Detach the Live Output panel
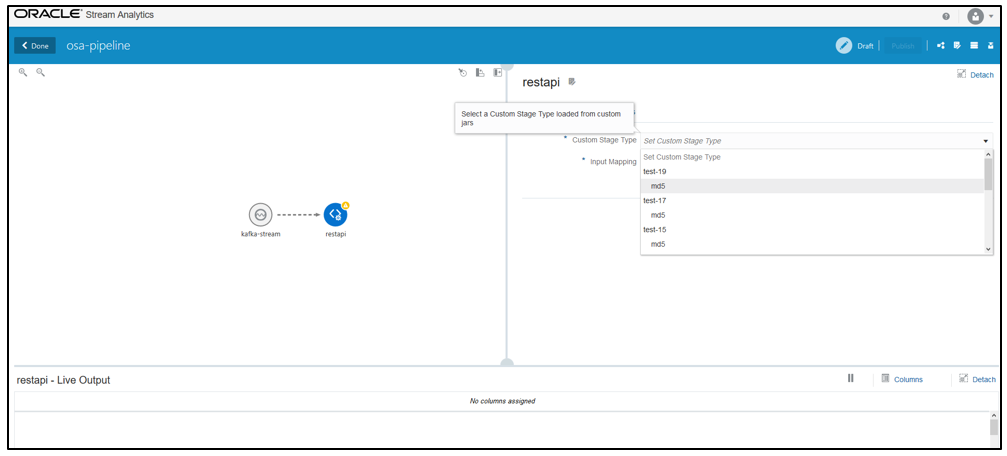The width and height of the screenshot is (1007, 456). tap(977, 379)
